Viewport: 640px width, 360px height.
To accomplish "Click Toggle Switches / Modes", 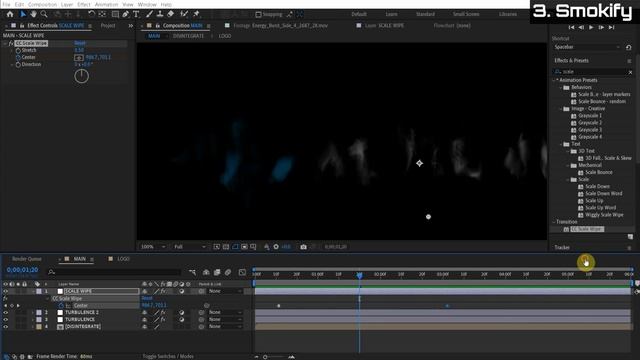I will (x=168, y=356).
